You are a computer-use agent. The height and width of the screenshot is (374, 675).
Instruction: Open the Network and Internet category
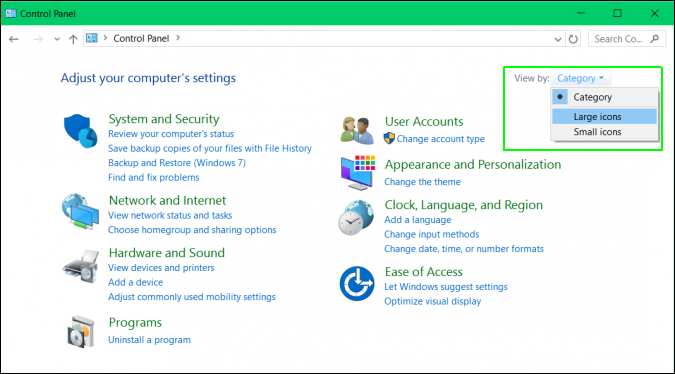pyautogui.click(x=167, y=200)
